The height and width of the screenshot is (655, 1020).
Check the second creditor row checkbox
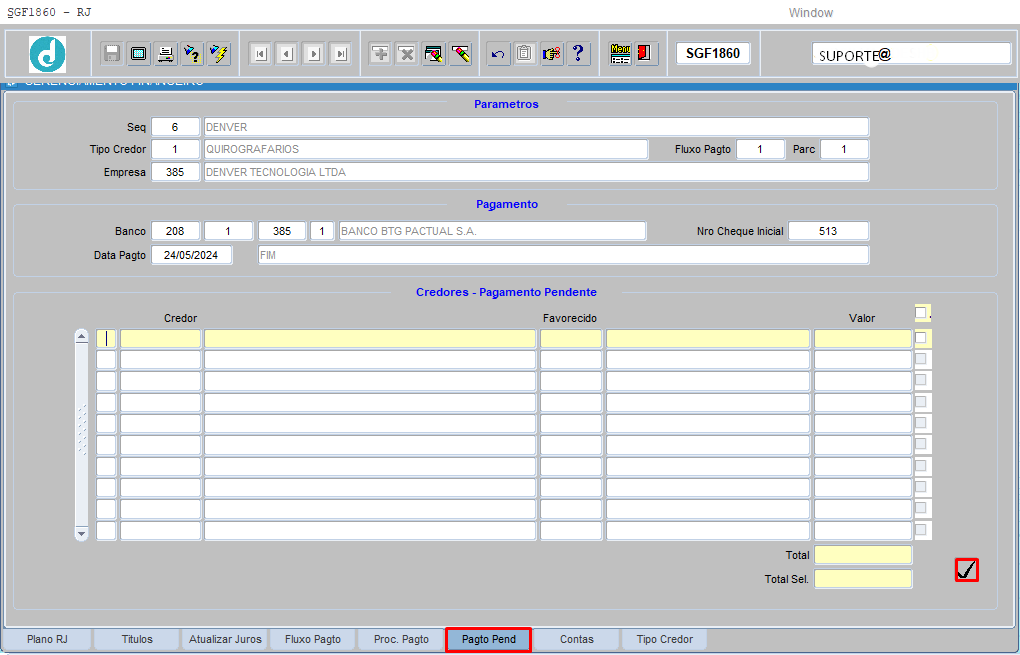coord(921,359)
